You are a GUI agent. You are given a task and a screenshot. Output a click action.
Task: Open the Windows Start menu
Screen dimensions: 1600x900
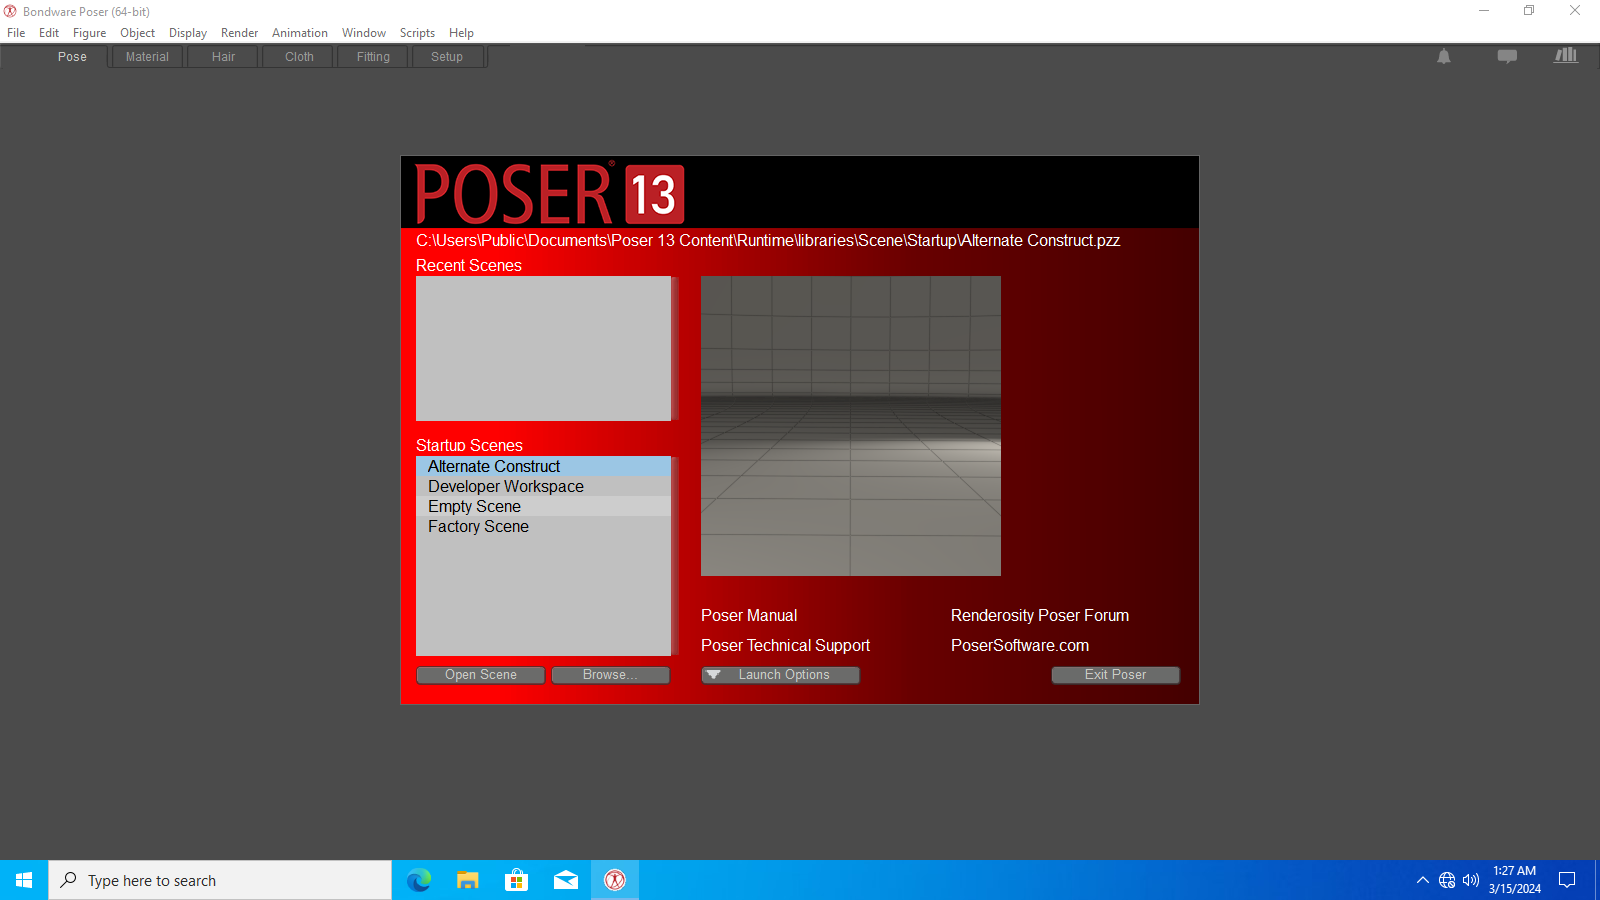click(x=24, y=880)
